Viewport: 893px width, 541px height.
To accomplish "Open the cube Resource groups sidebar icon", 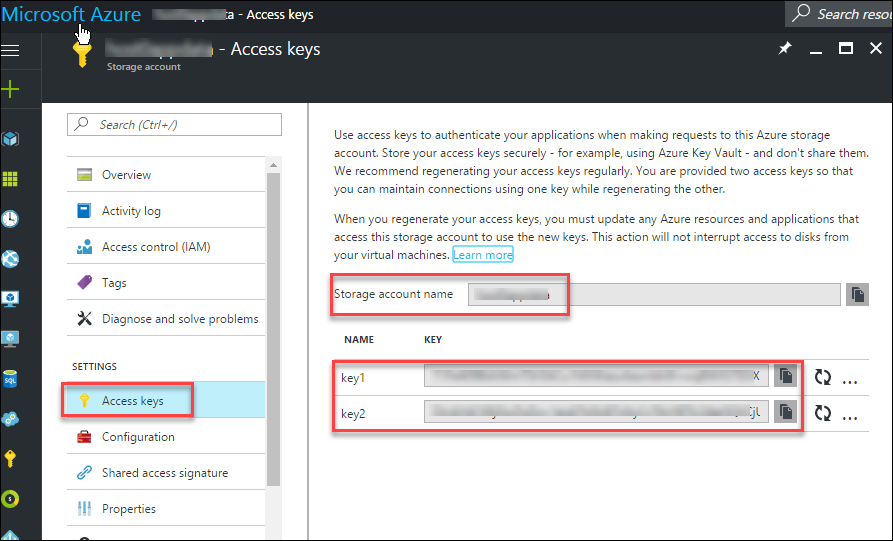I will (x=10, y=138).
